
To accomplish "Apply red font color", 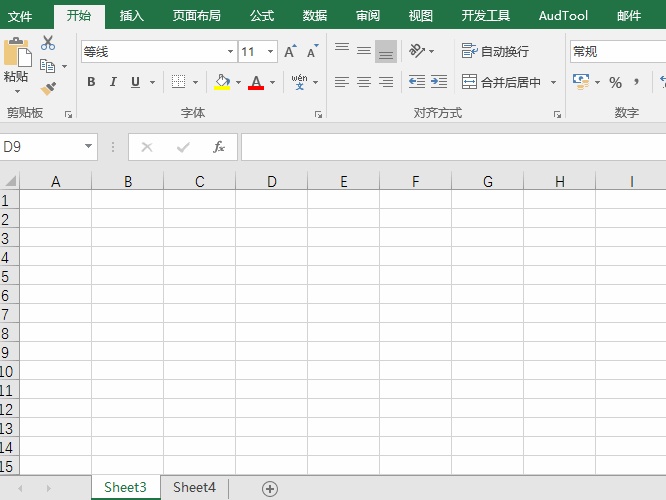I will [256, 82].
